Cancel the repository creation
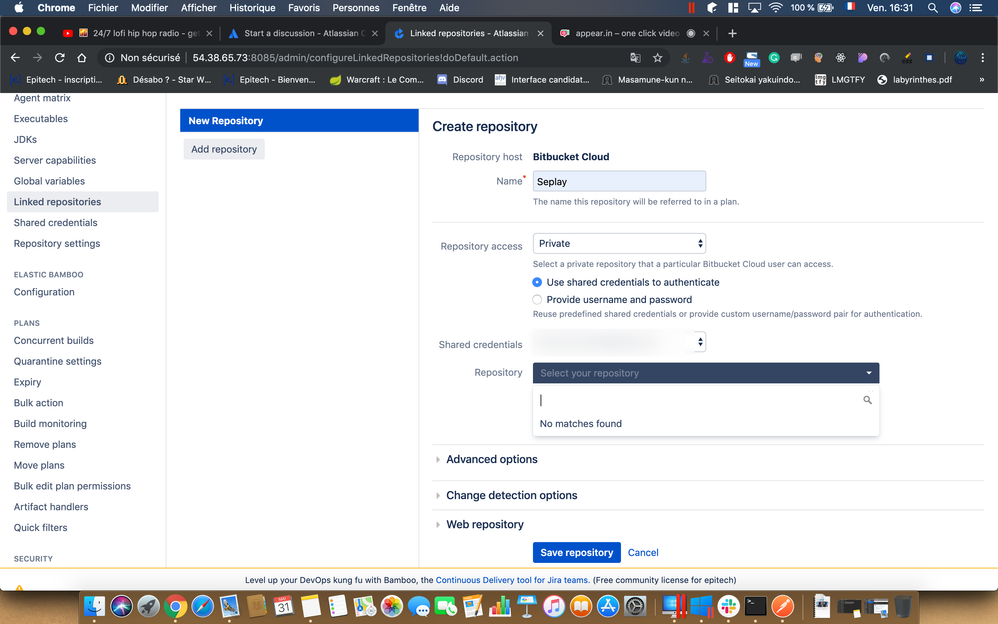Screen dimensions: 998x624 tap(643, 553)
